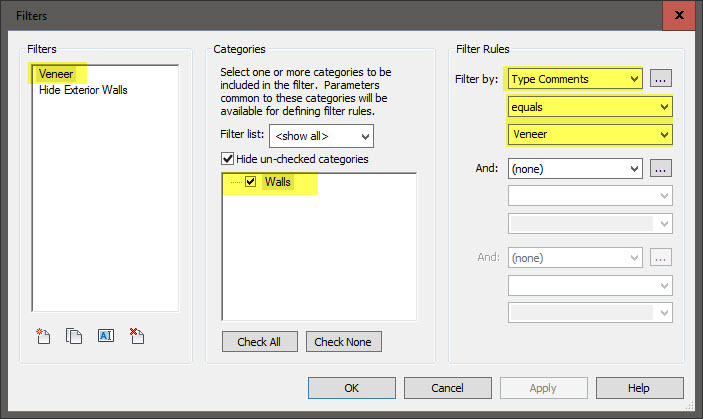Viewport: 703px width, 419px height.
Task: Select the Veneer filter in list
Action: coord(56,74)
